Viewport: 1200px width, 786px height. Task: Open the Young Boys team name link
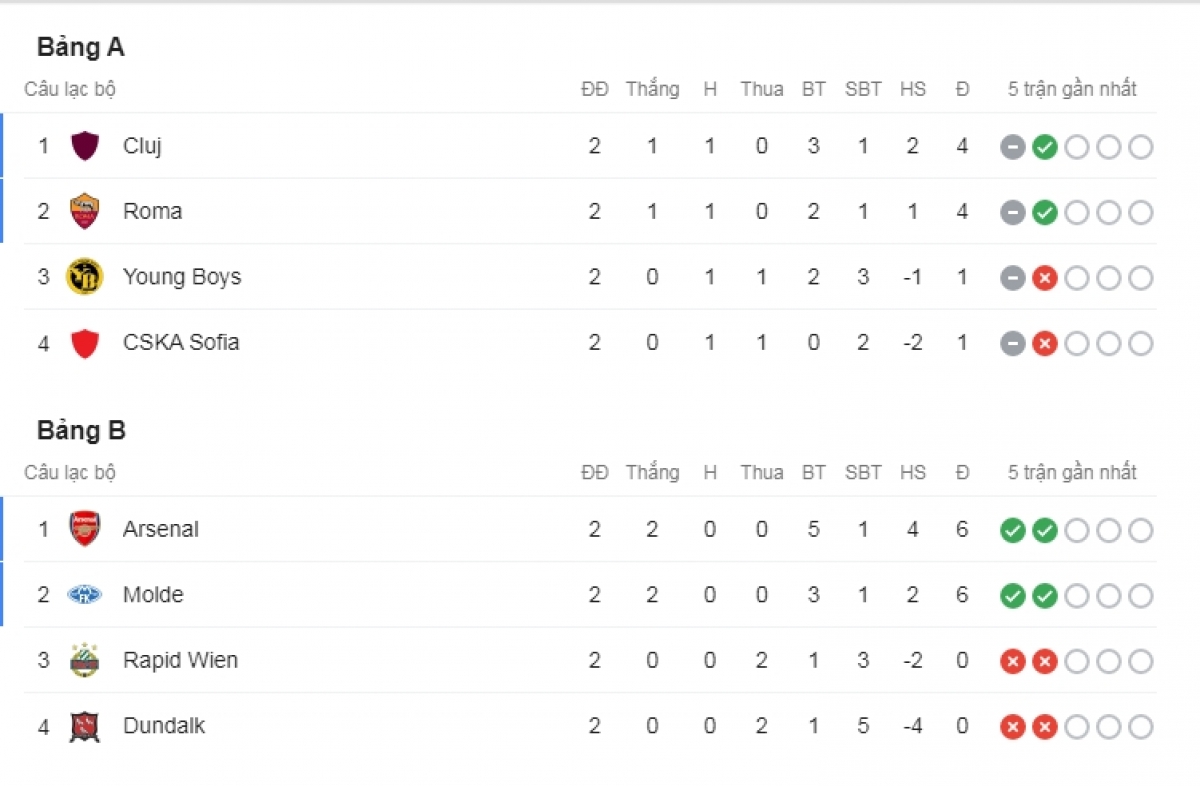pyautogui.click(x=182, y=277)
